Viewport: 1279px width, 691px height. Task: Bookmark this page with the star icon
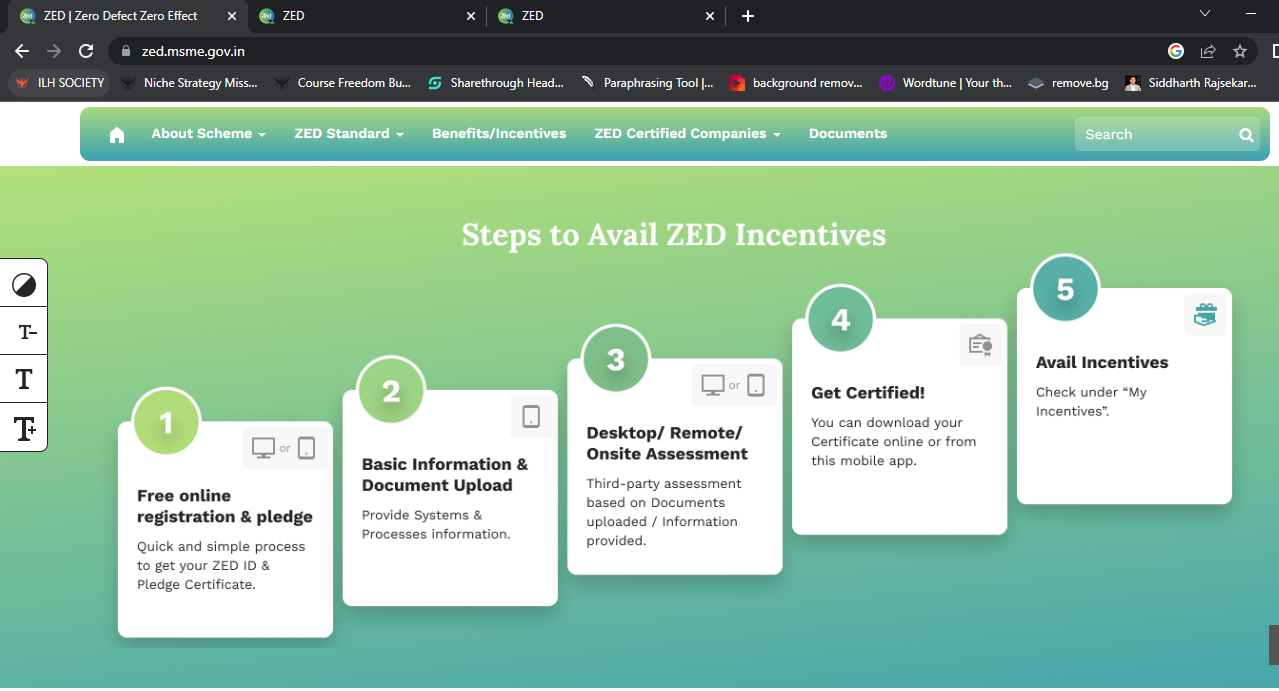(x=1240, y=51)
